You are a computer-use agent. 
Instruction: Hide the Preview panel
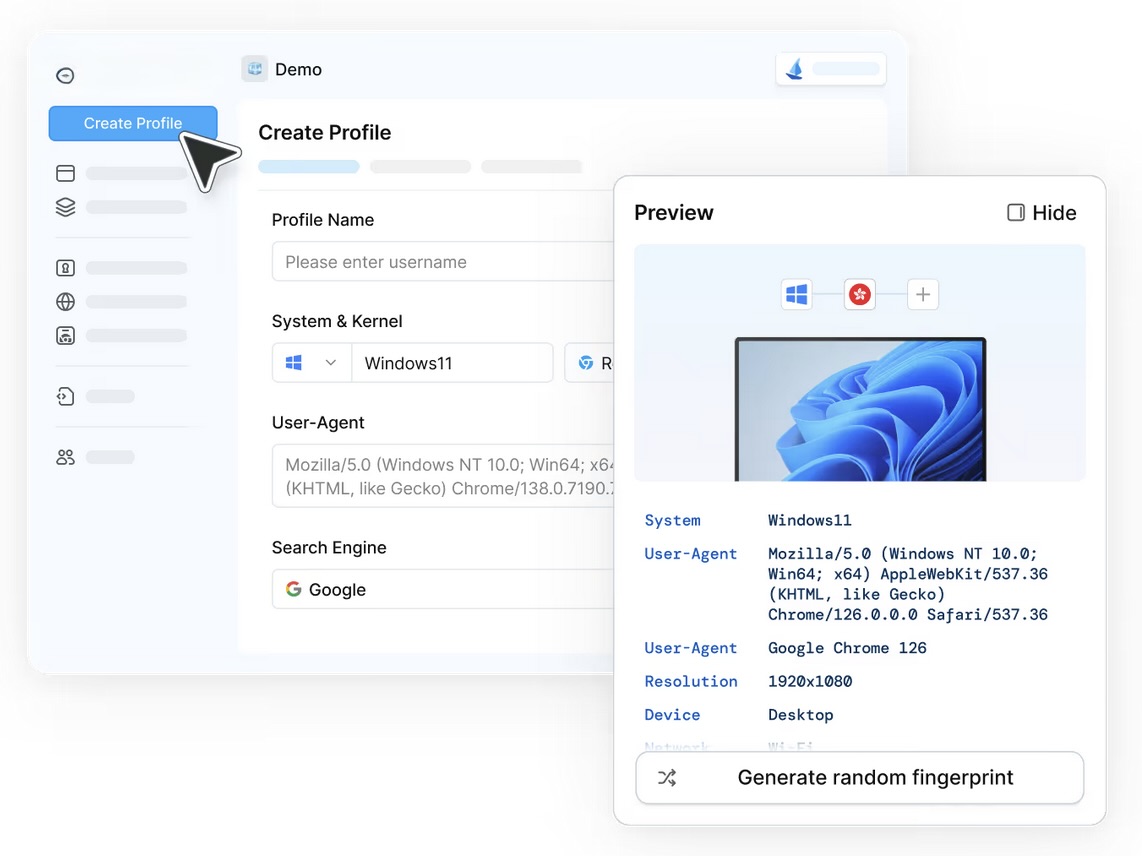click(1041, 213)
